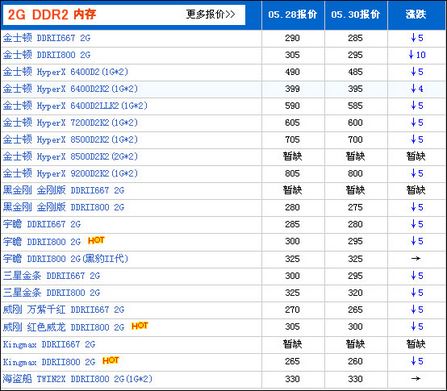Click 05.28 price 605 for HyperX 7200D2K2
This screenshot has width=447, height=391.
(292, 123)
